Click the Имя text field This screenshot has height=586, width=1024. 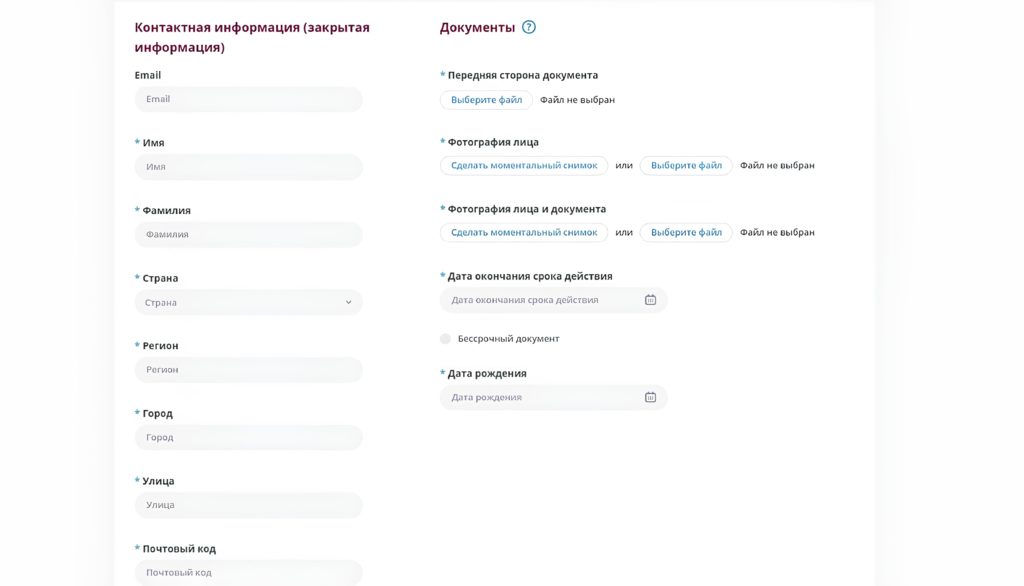tap(248, 167)
